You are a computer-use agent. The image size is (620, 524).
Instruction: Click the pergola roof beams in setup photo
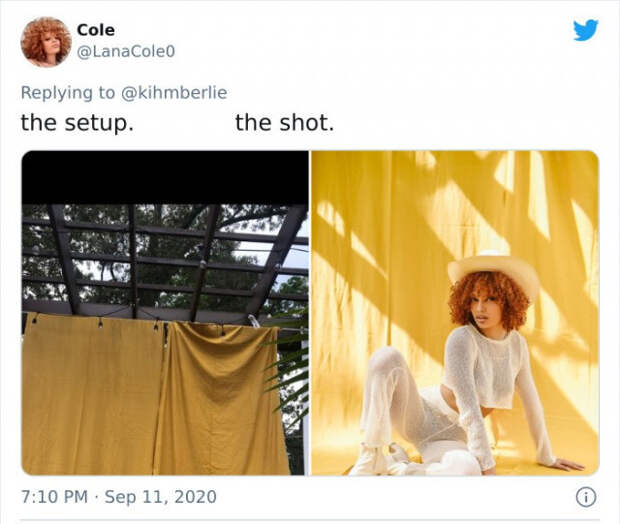coord(165,261)
